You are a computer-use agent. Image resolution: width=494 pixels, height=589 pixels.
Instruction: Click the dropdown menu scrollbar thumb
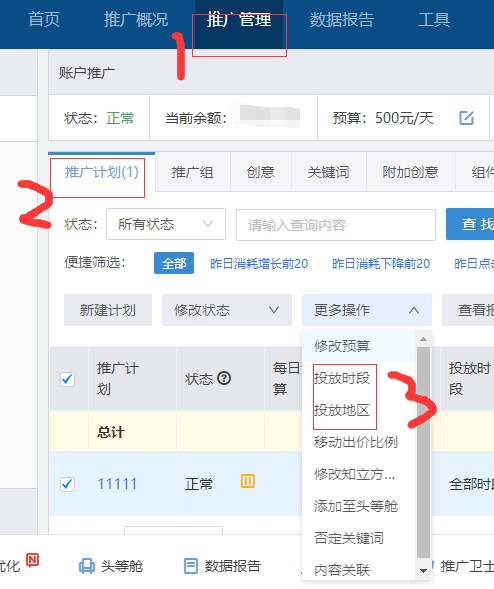click(x=423, y=452)
